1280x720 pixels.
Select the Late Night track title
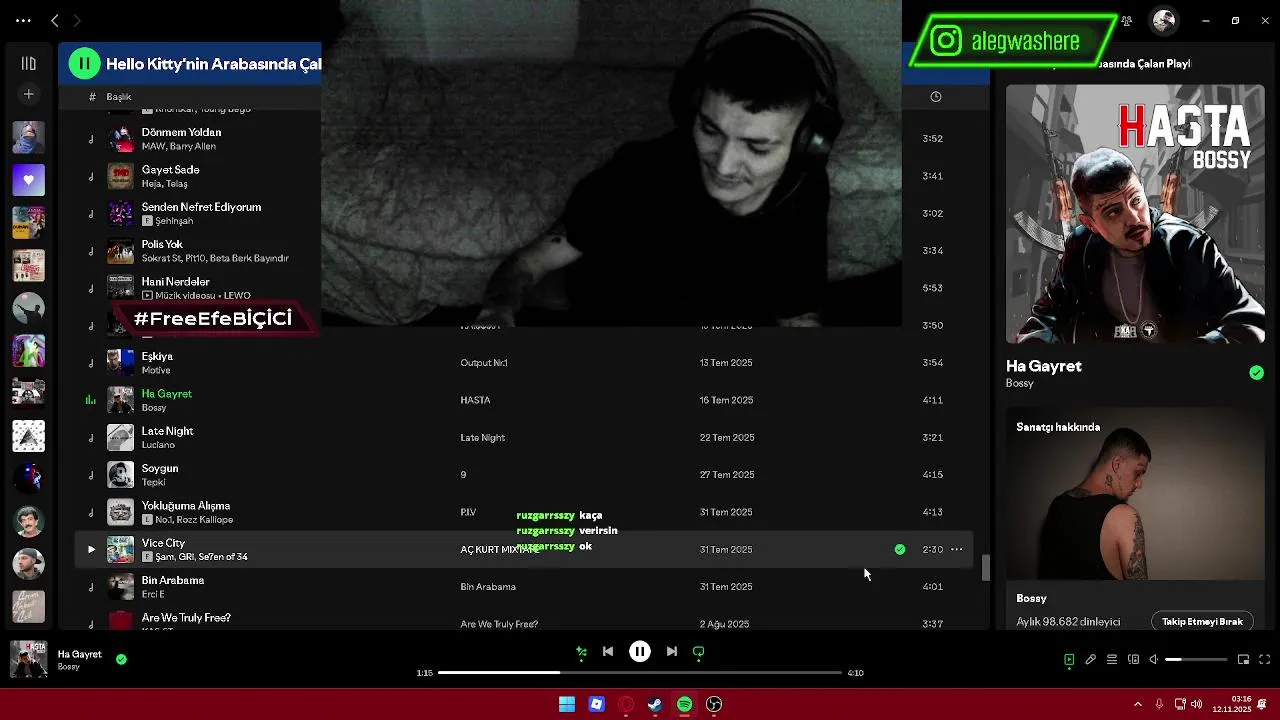[167, 431]
